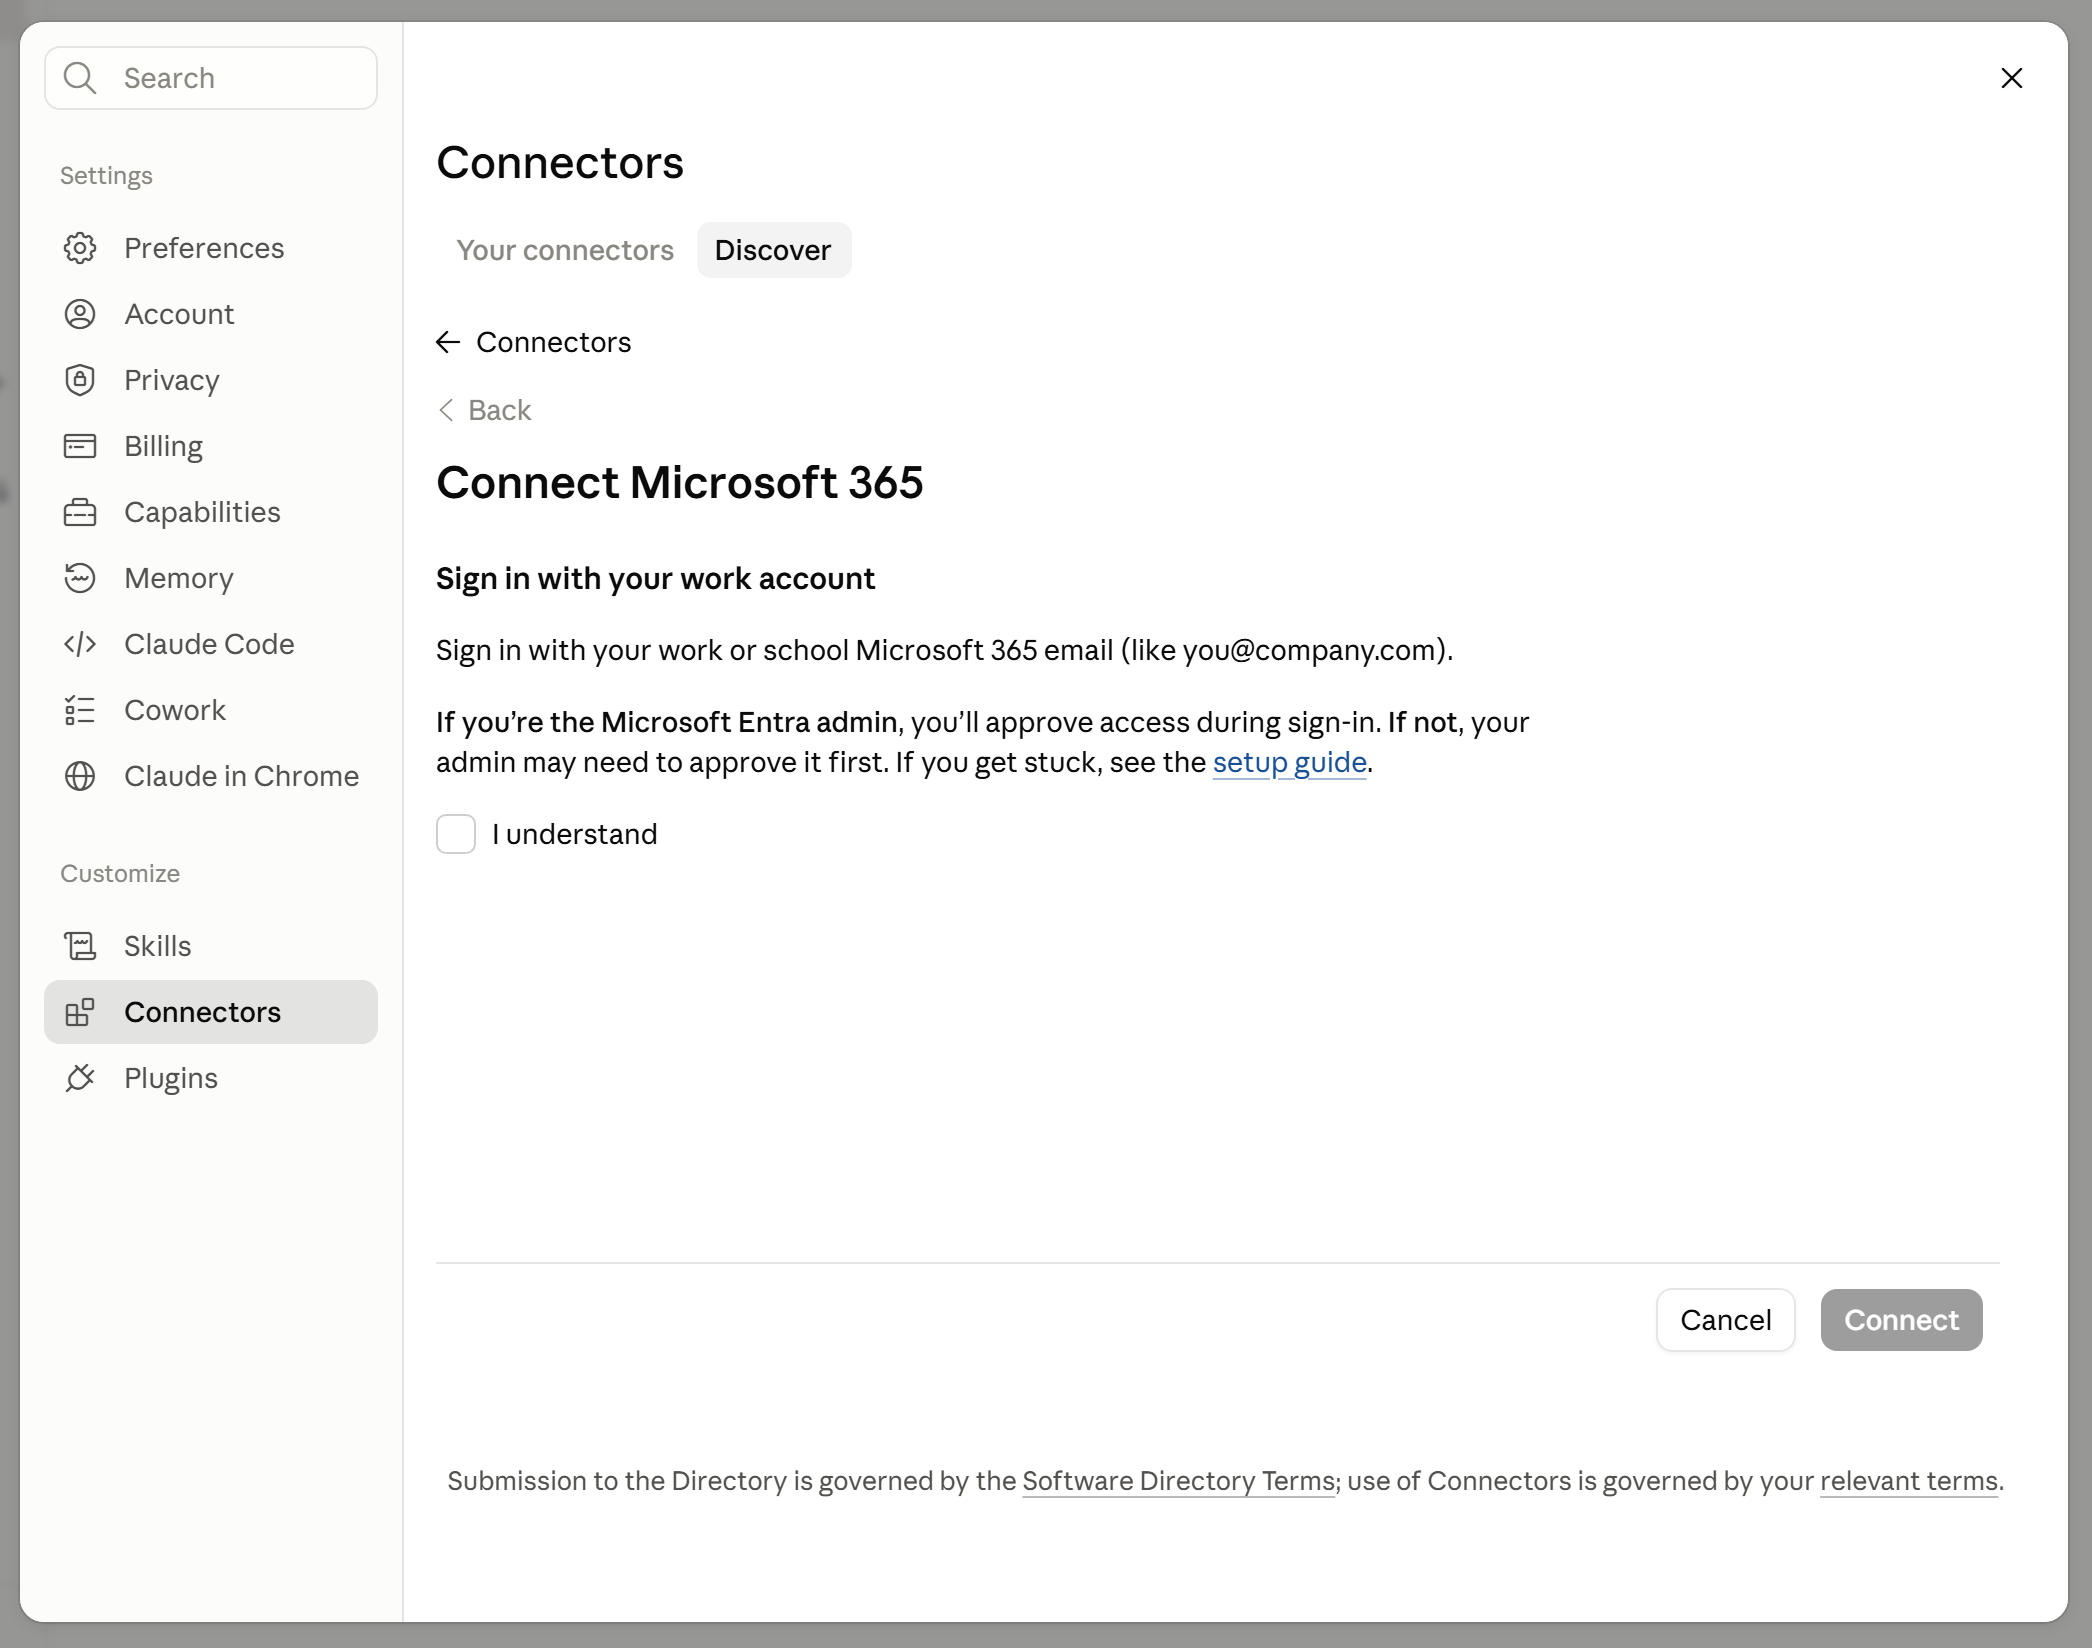Click the Claude in Chrome globe icon
This screenshot has width=2092, height=1648.
(80, 776)
